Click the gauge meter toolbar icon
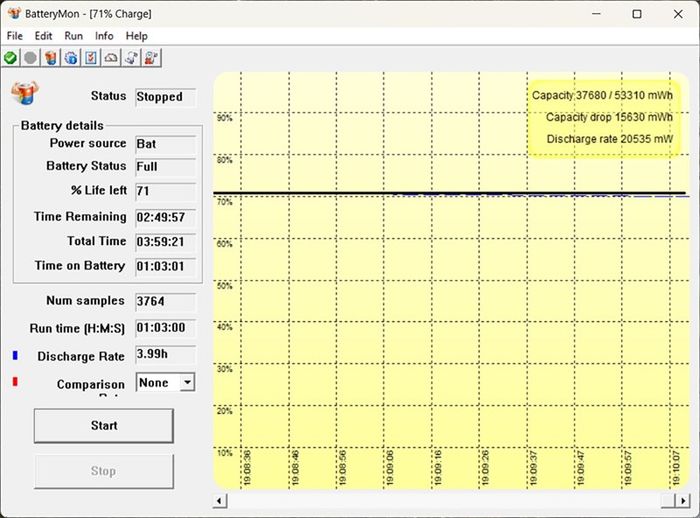 coord(111,58)
